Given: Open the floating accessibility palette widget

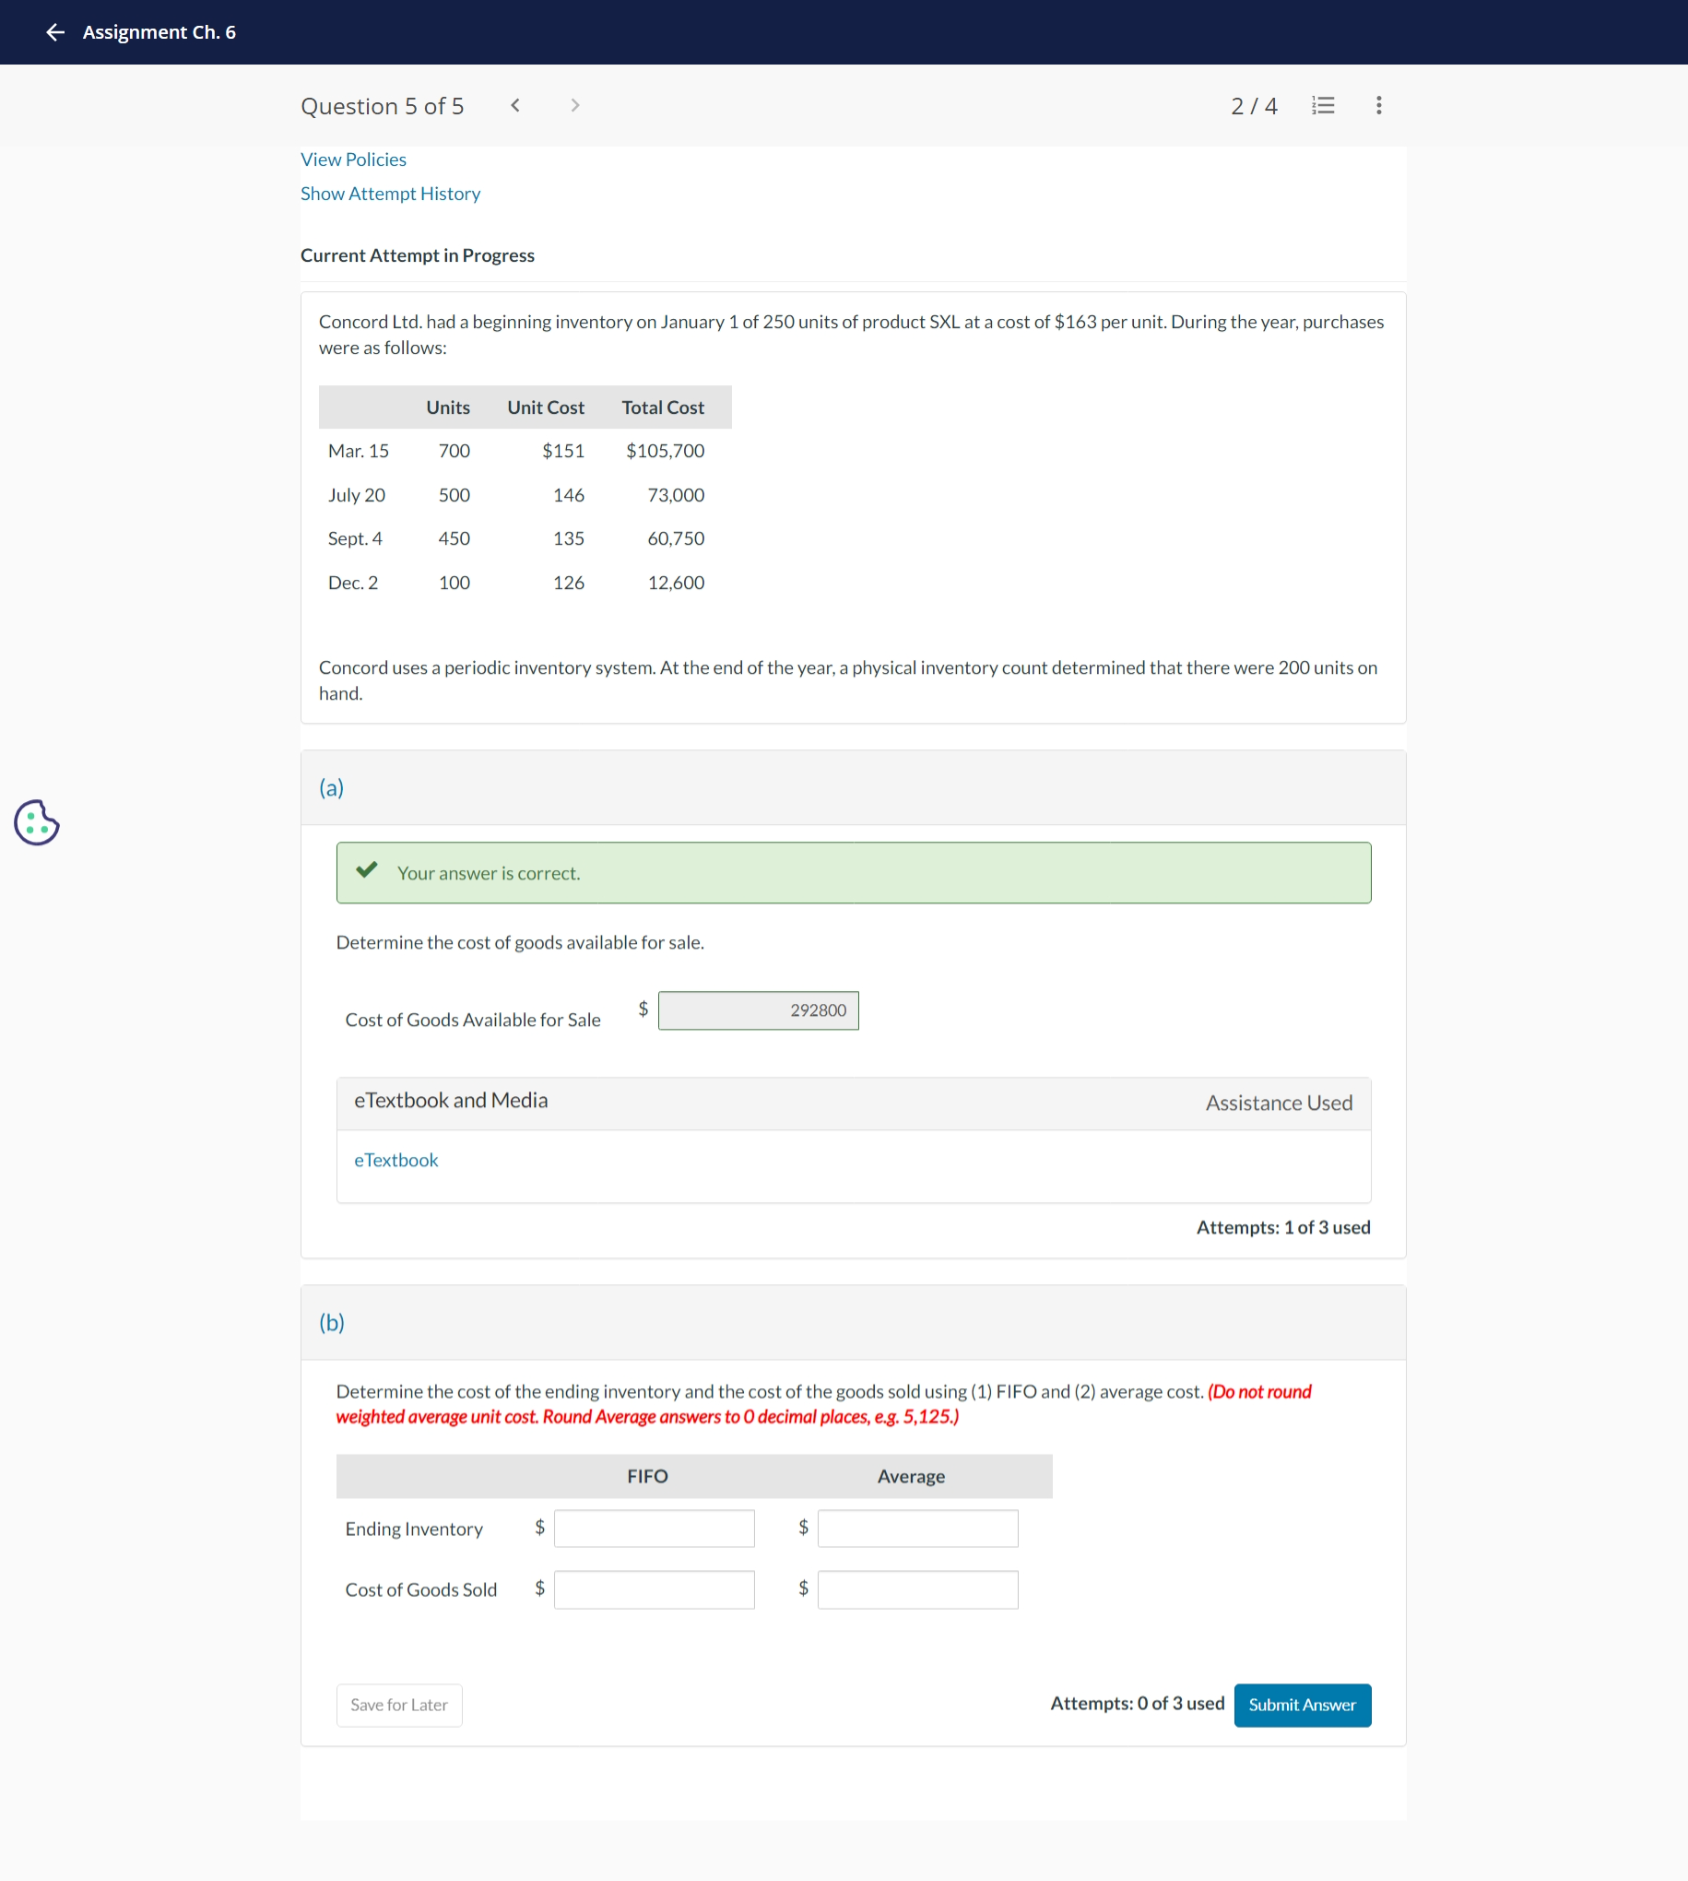Looking at the screenshot, I should pos(35,823).
